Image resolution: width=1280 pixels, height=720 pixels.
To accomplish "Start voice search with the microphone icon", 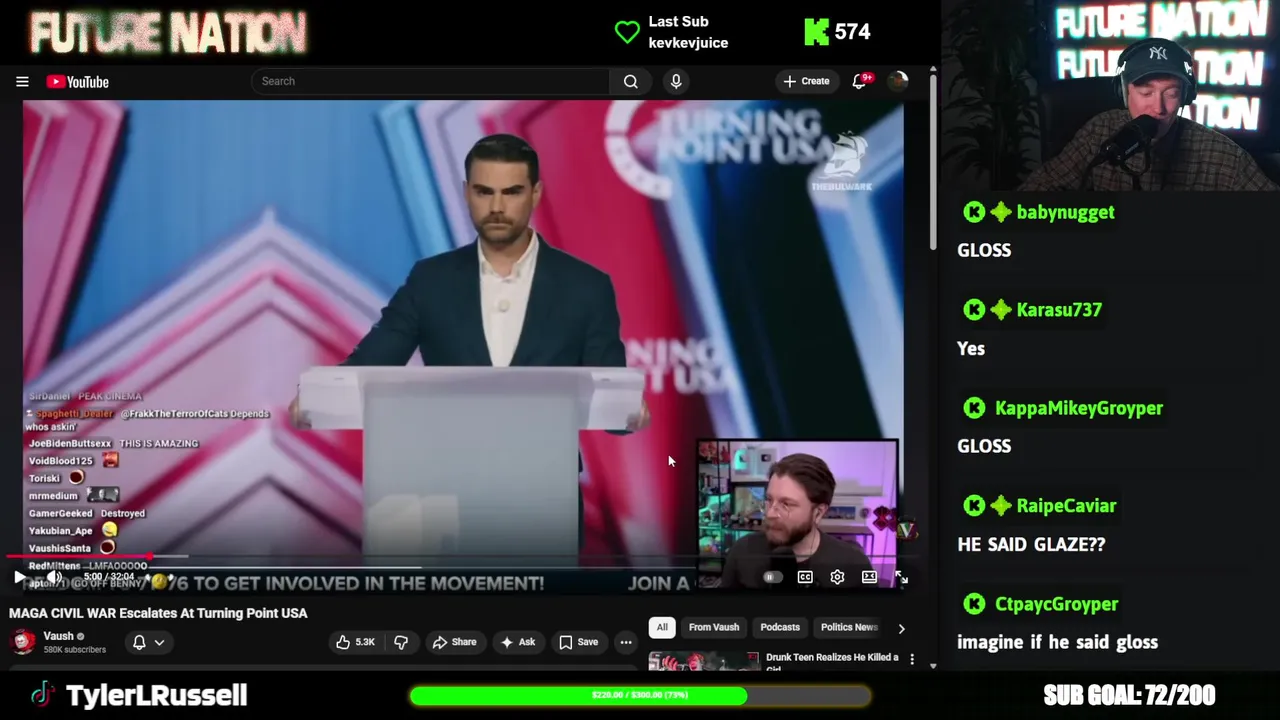I will (x=676, y=82).
